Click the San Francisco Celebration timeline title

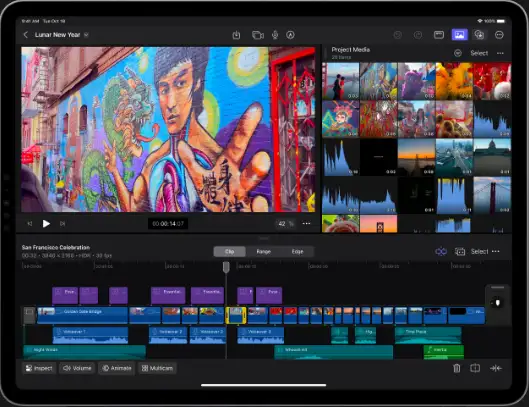pos(56,247)
